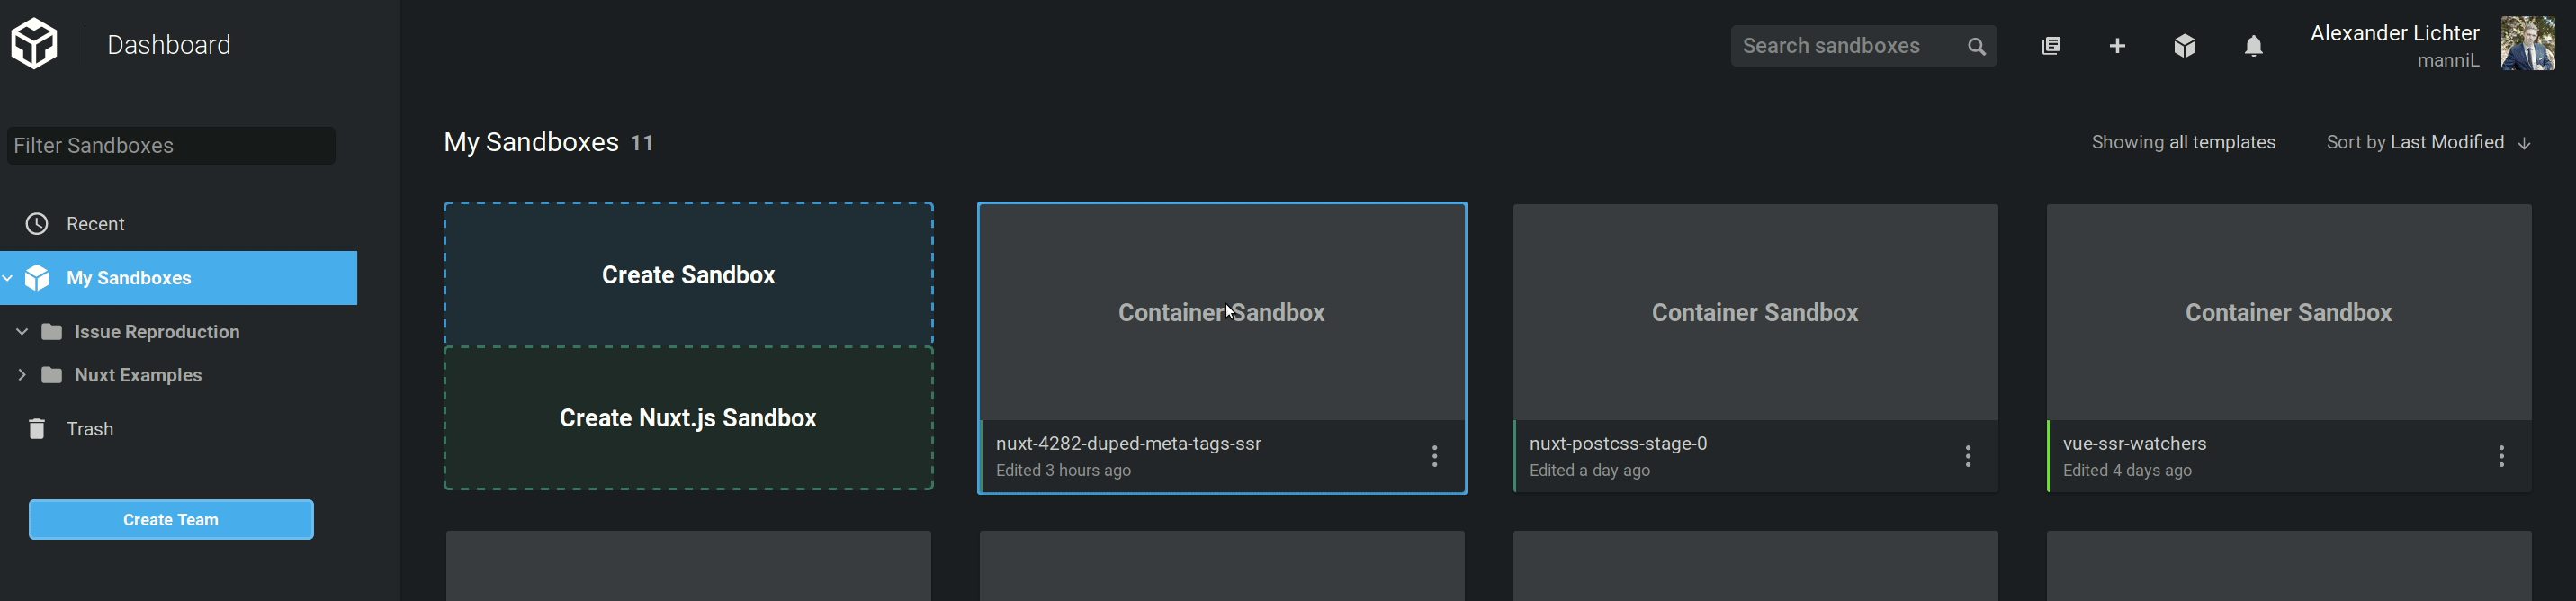The image size is (2576, 601).
Task: Click the plus new sandbox icon
Action: click(x=2117, y=46)
